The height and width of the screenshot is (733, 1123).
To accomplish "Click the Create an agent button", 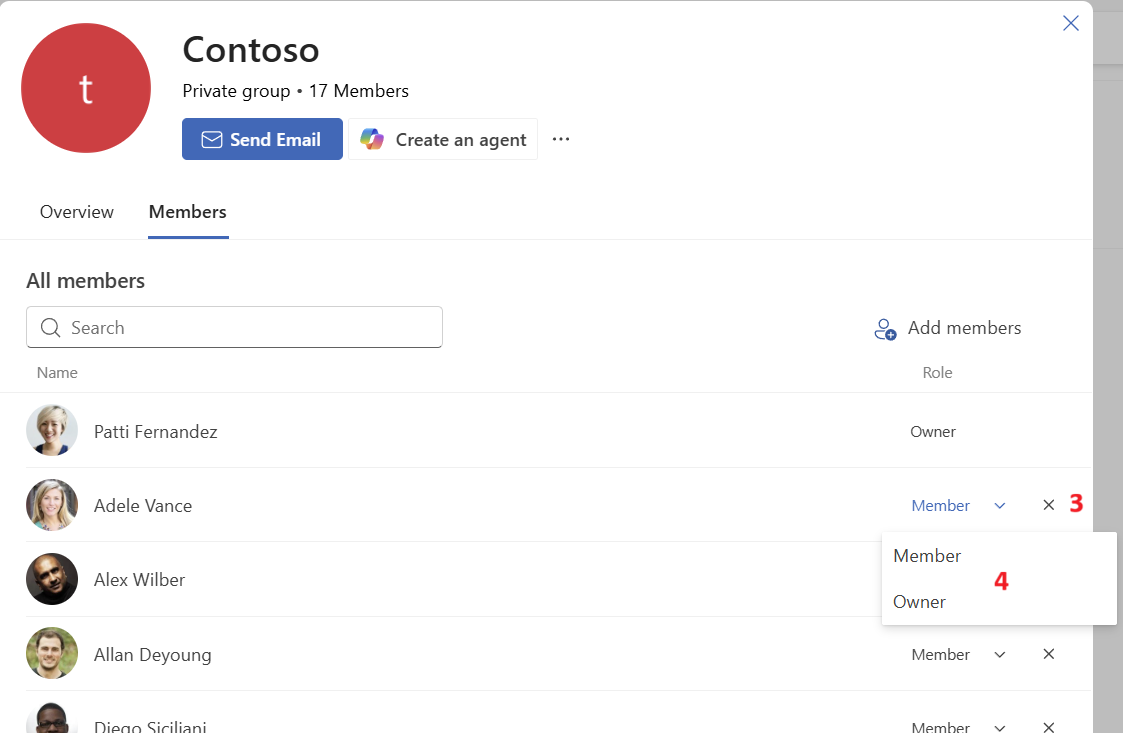I will point(443,139).
